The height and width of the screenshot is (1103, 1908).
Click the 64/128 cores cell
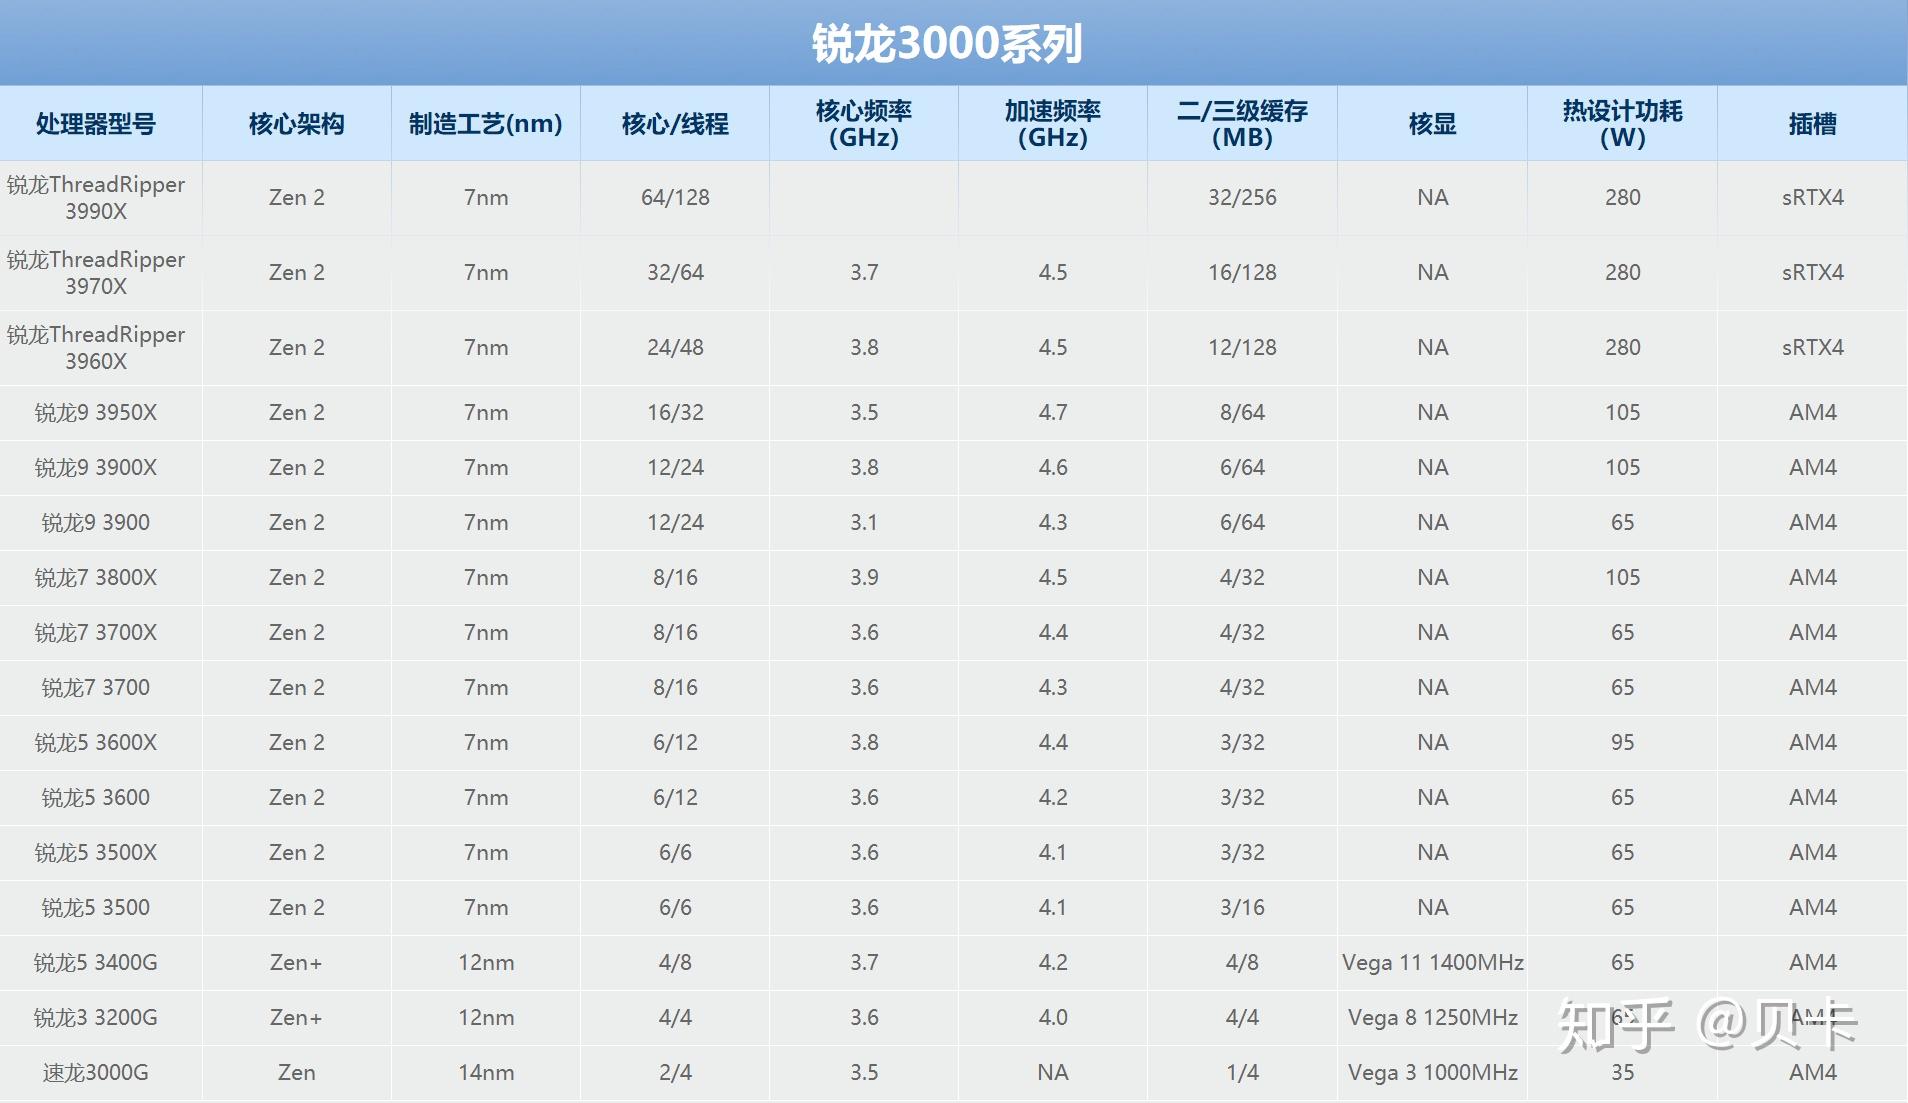click(675, 198)
